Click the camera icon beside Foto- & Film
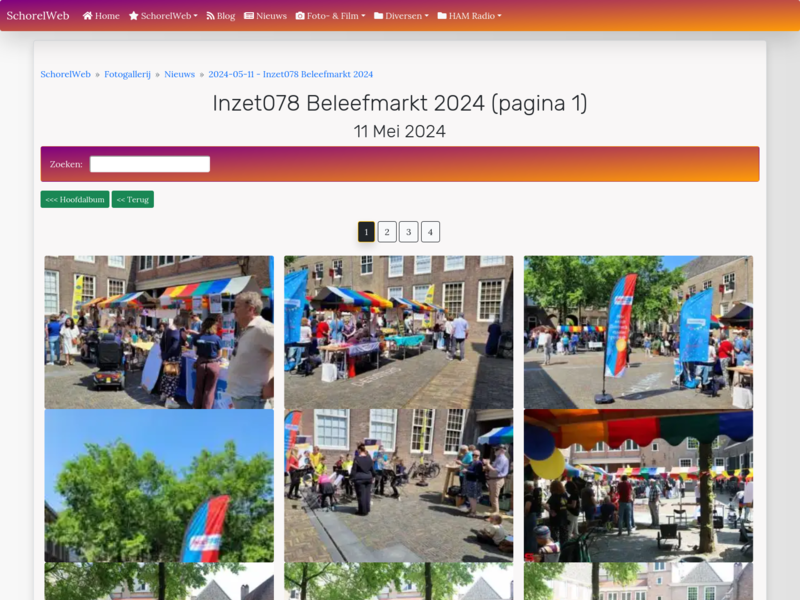800x600 pixels. 300,16
